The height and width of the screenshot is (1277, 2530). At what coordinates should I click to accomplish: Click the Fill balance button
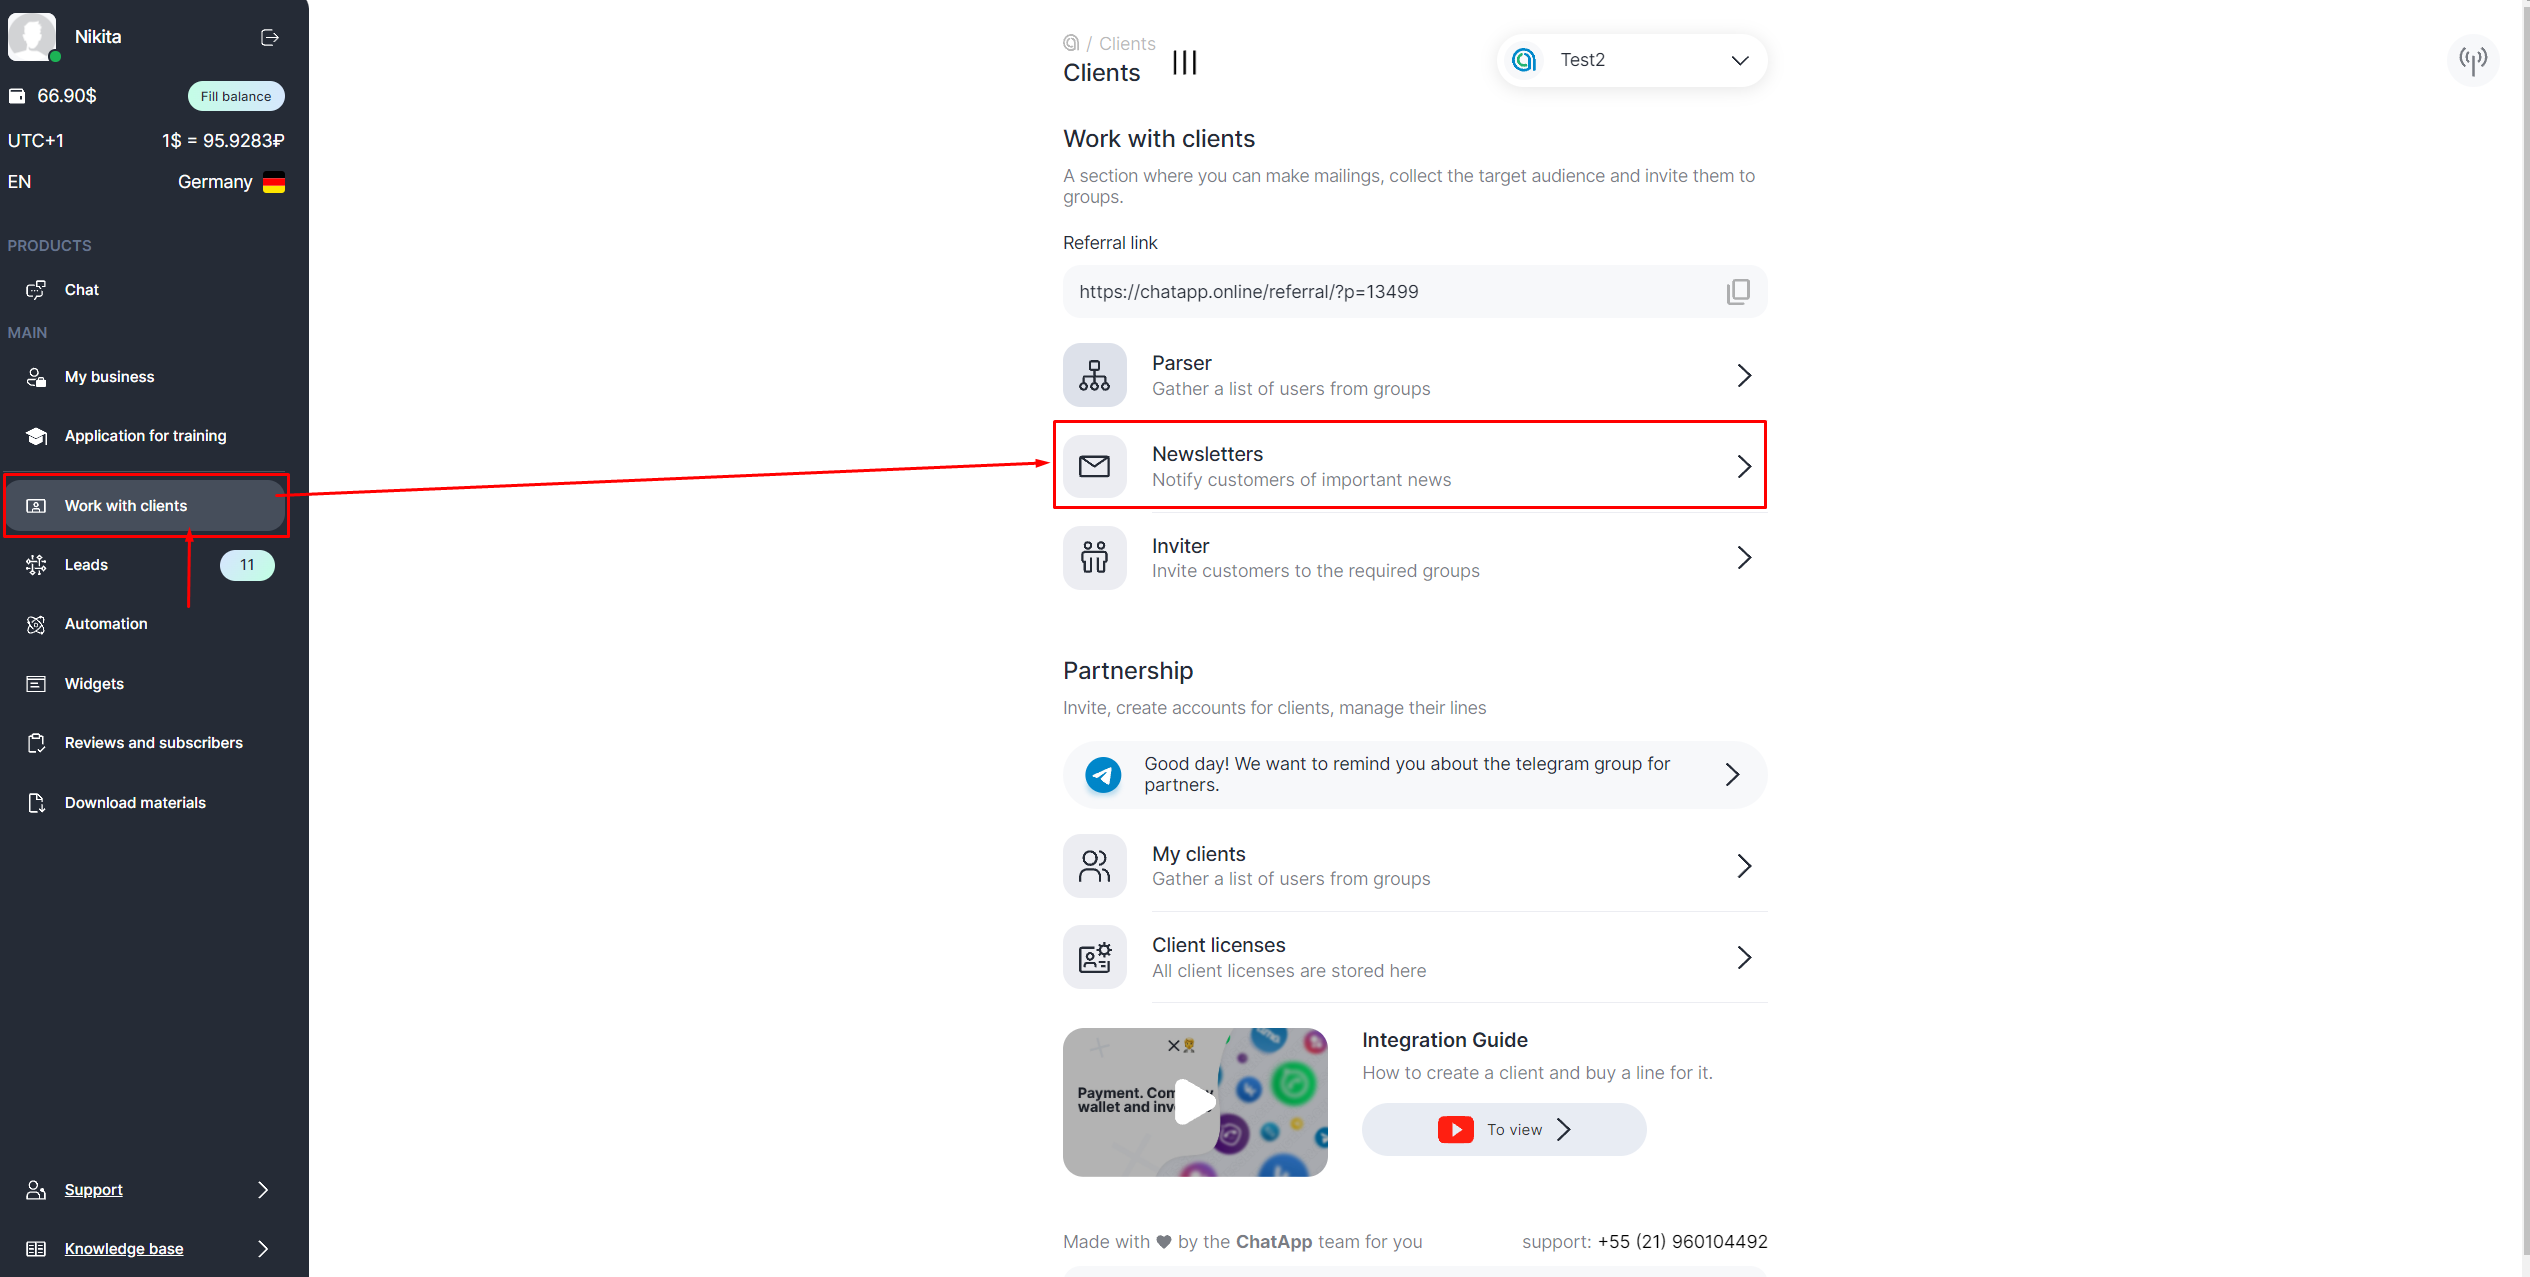point(236,96)
